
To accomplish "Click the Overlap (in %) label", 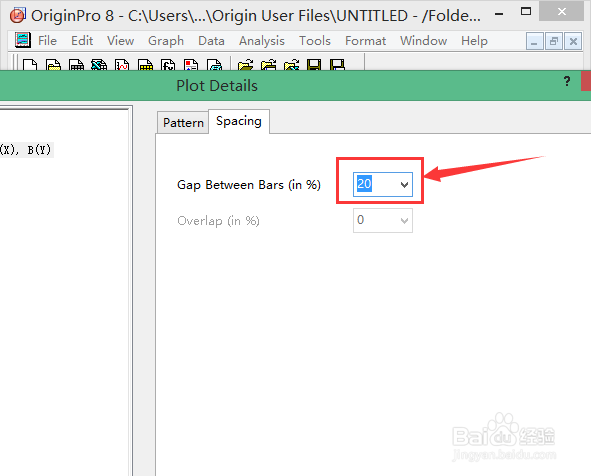I will click(218, 220).
